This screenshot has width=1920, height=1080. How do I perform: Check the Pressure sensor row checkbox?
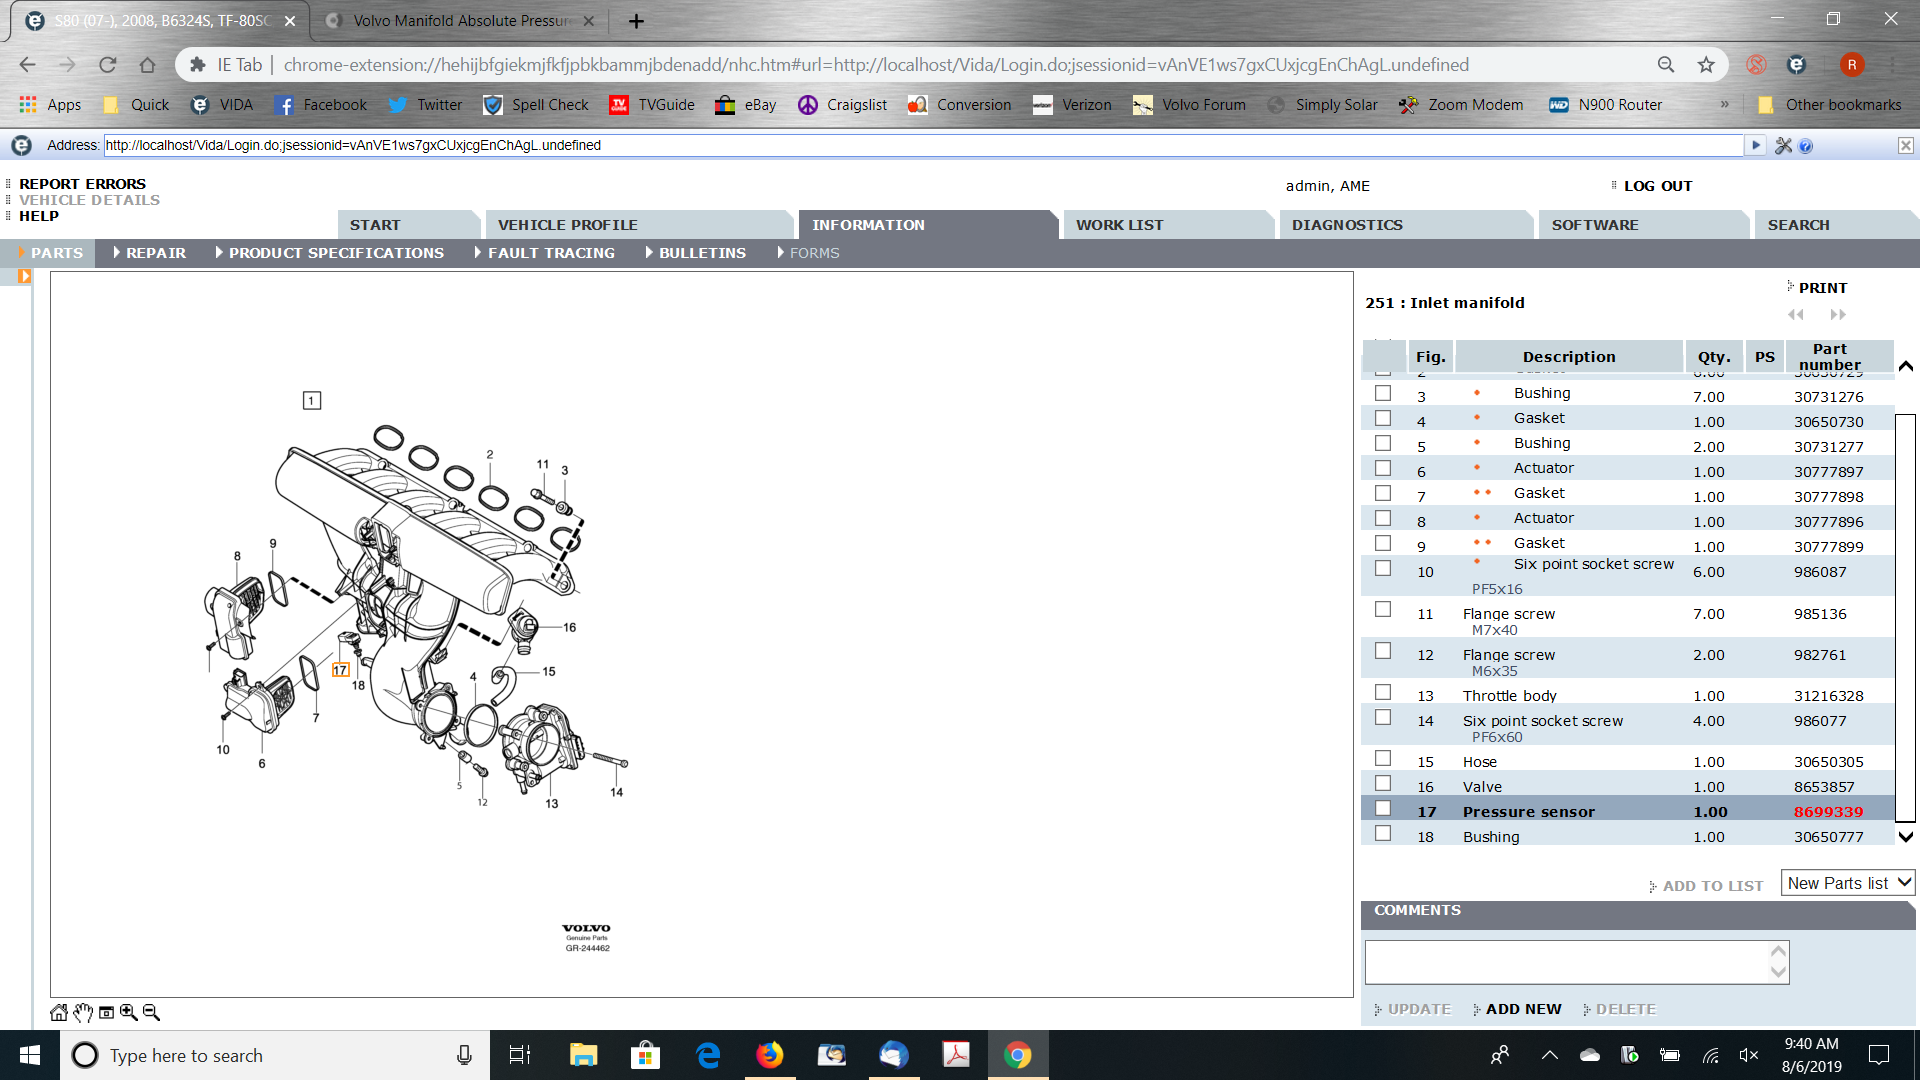pyautogui.click(x=1383, y=809)
